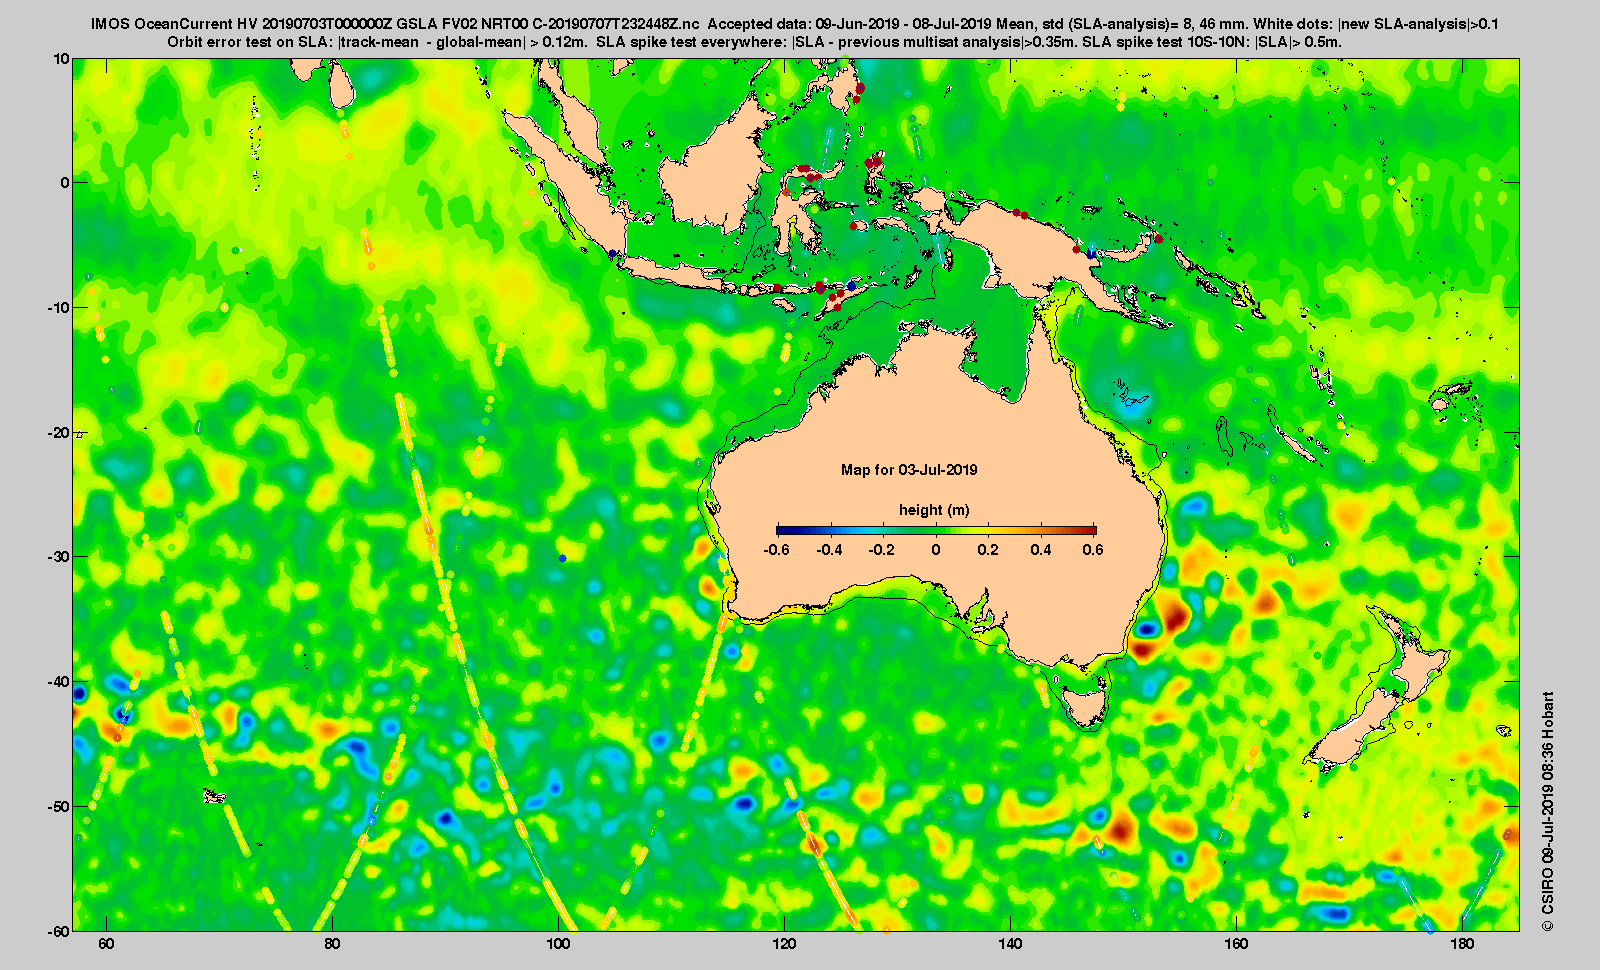Click latitude axis label 0

[66, 183]
